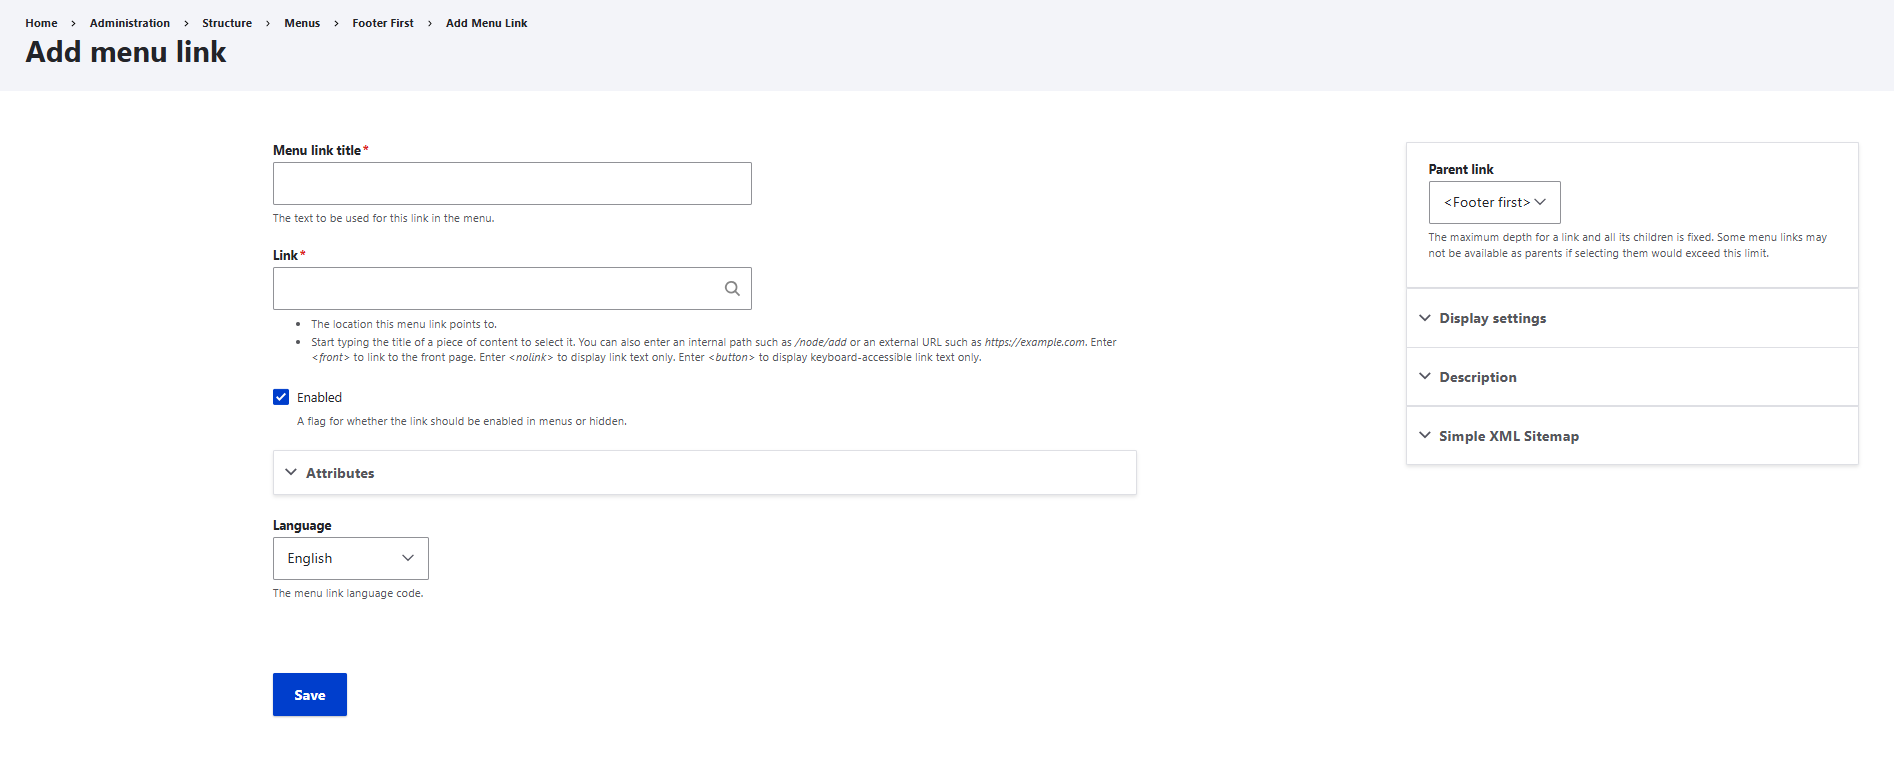This screenshot has height=760, width=1894.
Task: Expand the Attributes section
Action: click(705, 473)
